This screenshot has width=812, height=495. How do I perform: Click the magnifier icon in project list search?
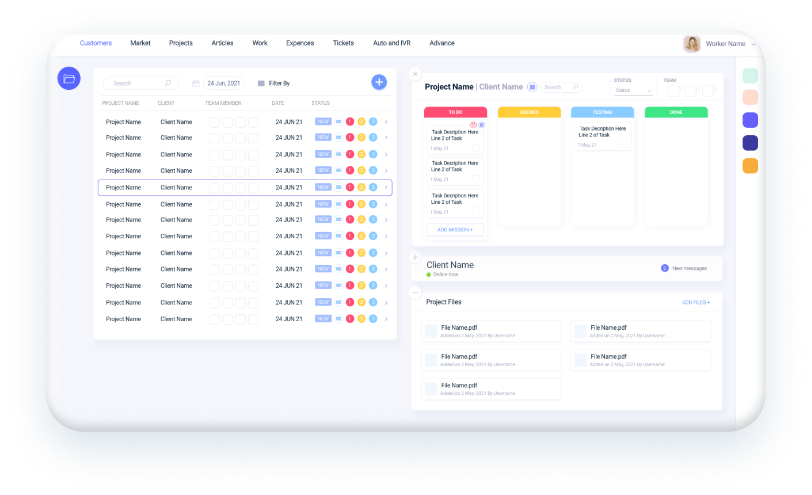[x=168, y=84]
